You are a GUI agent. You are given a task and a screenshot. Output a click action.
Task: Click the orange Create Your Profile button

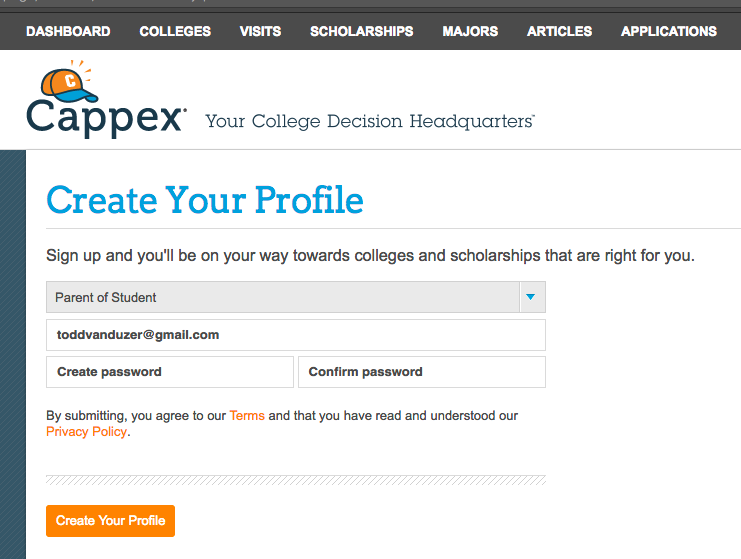click(x=111, y=521)
